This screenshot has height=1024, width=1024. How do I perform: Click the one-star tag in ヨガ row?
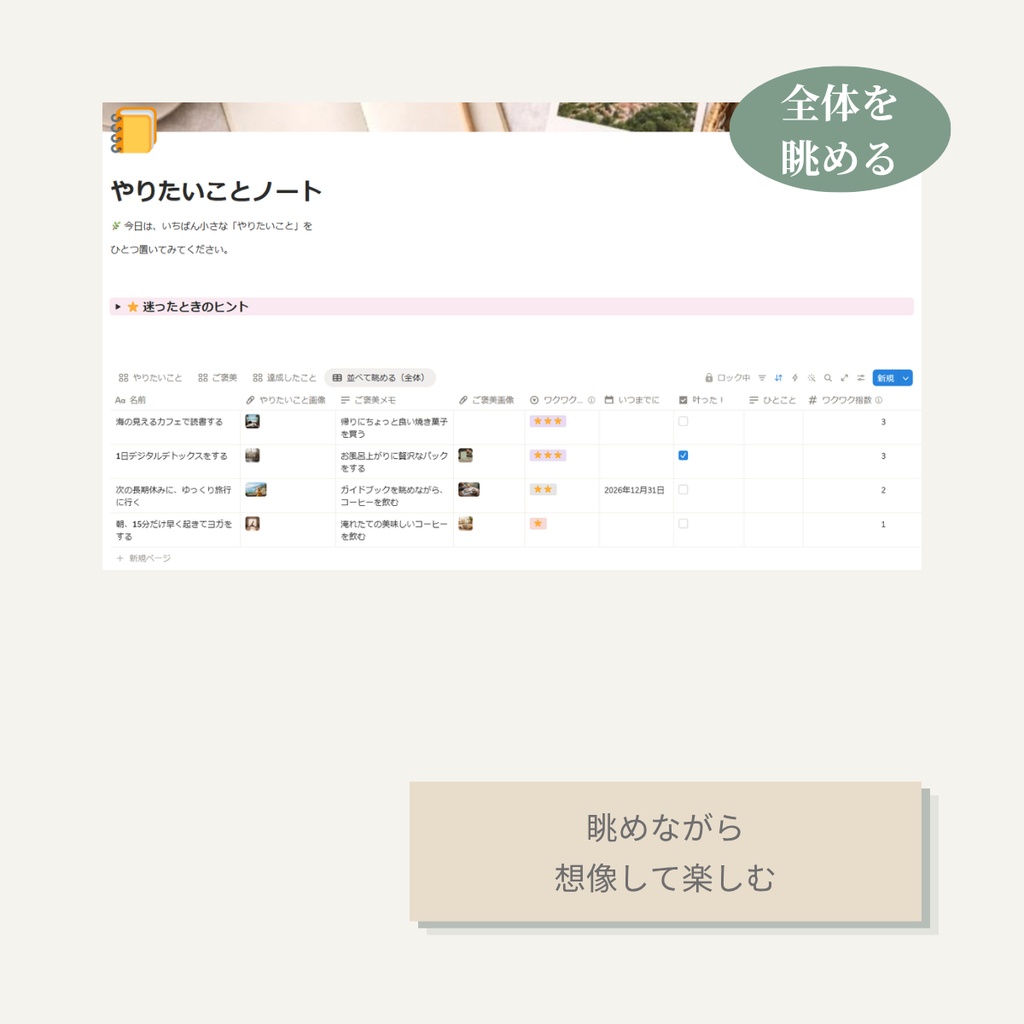coord(538,523)
